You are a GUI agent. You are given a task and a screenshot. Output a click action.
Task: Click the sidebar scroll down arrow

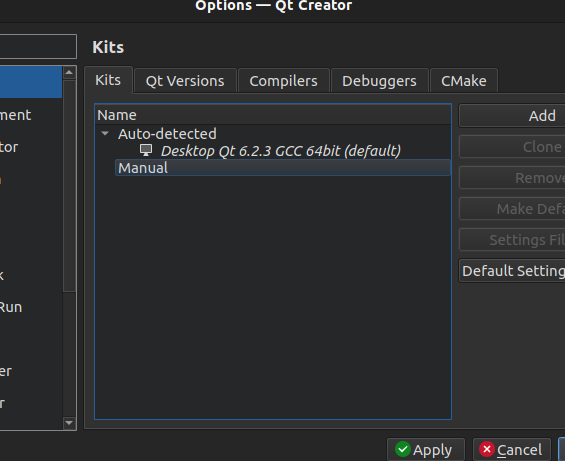(69, 422)
